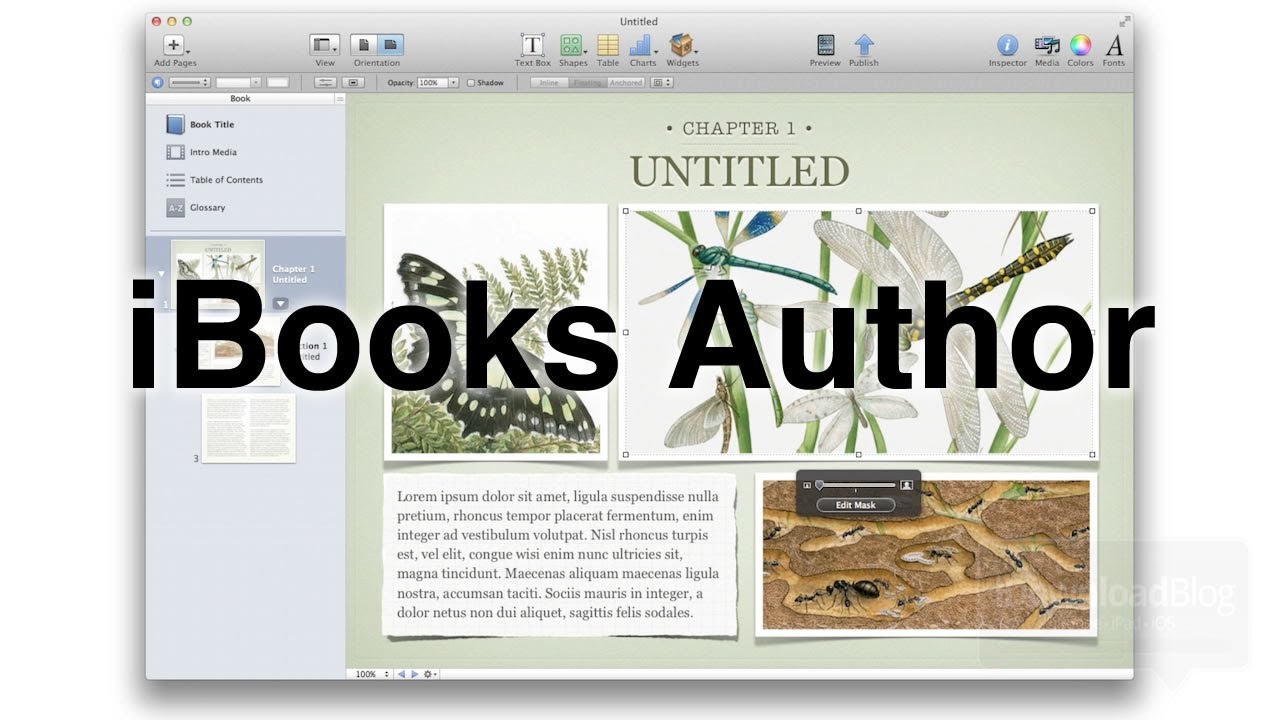Click the A-Z Glossary icon
The image size is (1280, 720).
coord(175,208)
